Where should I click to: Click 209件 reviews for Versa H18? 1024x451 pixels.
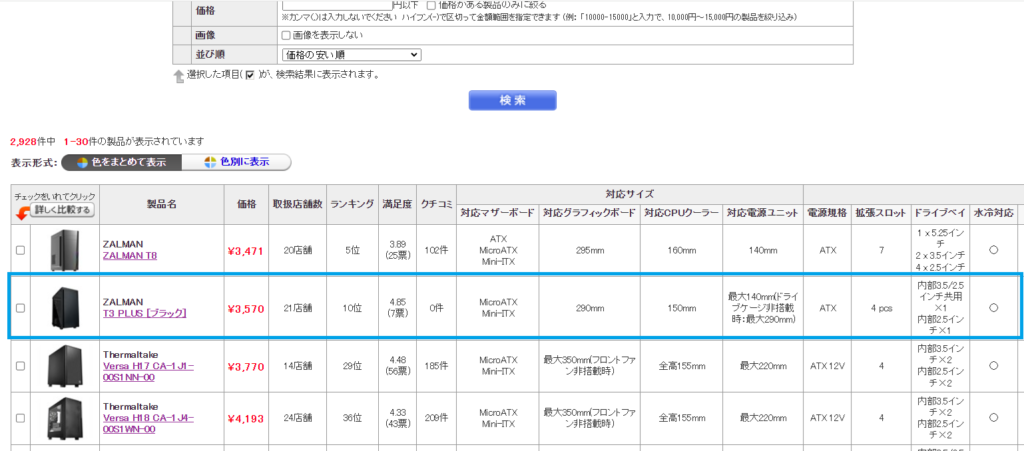pos(436,417)
